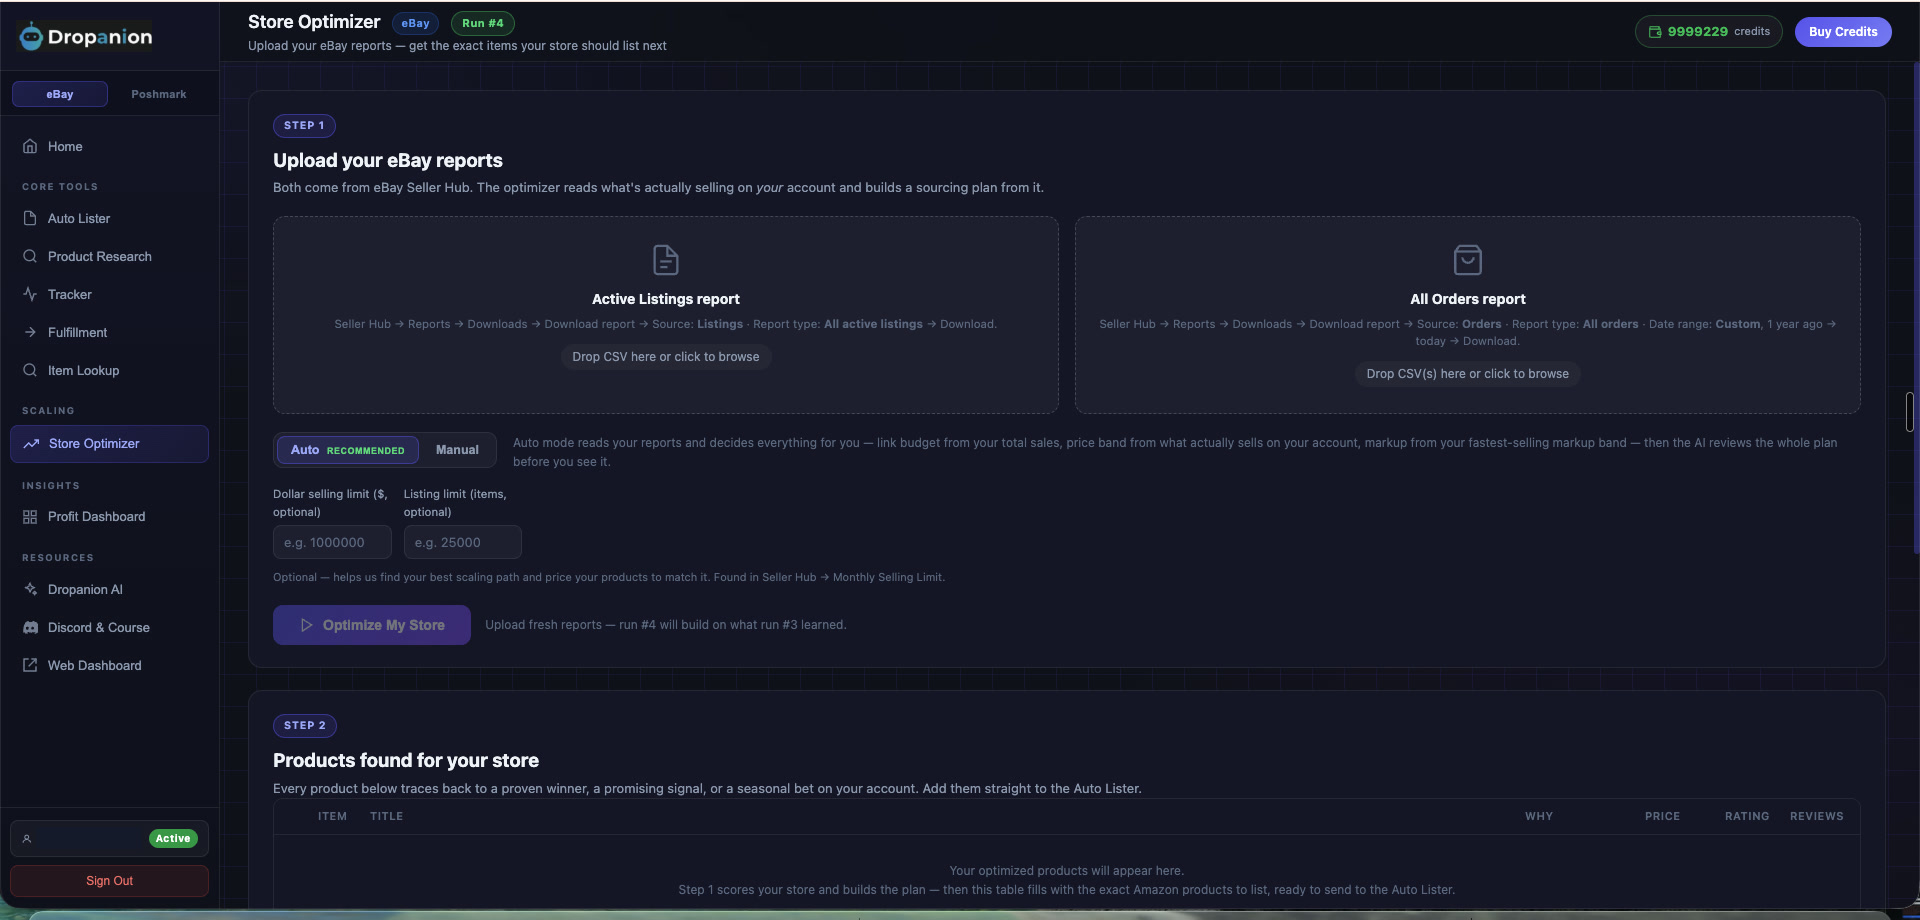1920x920 pixels.
Task: Open Item Lookup tool
Action: click(x=110, y=370)
